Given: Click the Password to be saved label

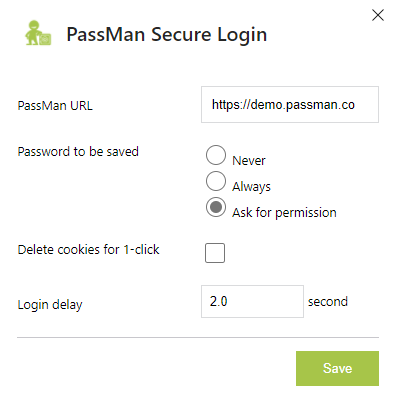Looking at the screenshot, I should pyautogui.click(x=78, y=152).
